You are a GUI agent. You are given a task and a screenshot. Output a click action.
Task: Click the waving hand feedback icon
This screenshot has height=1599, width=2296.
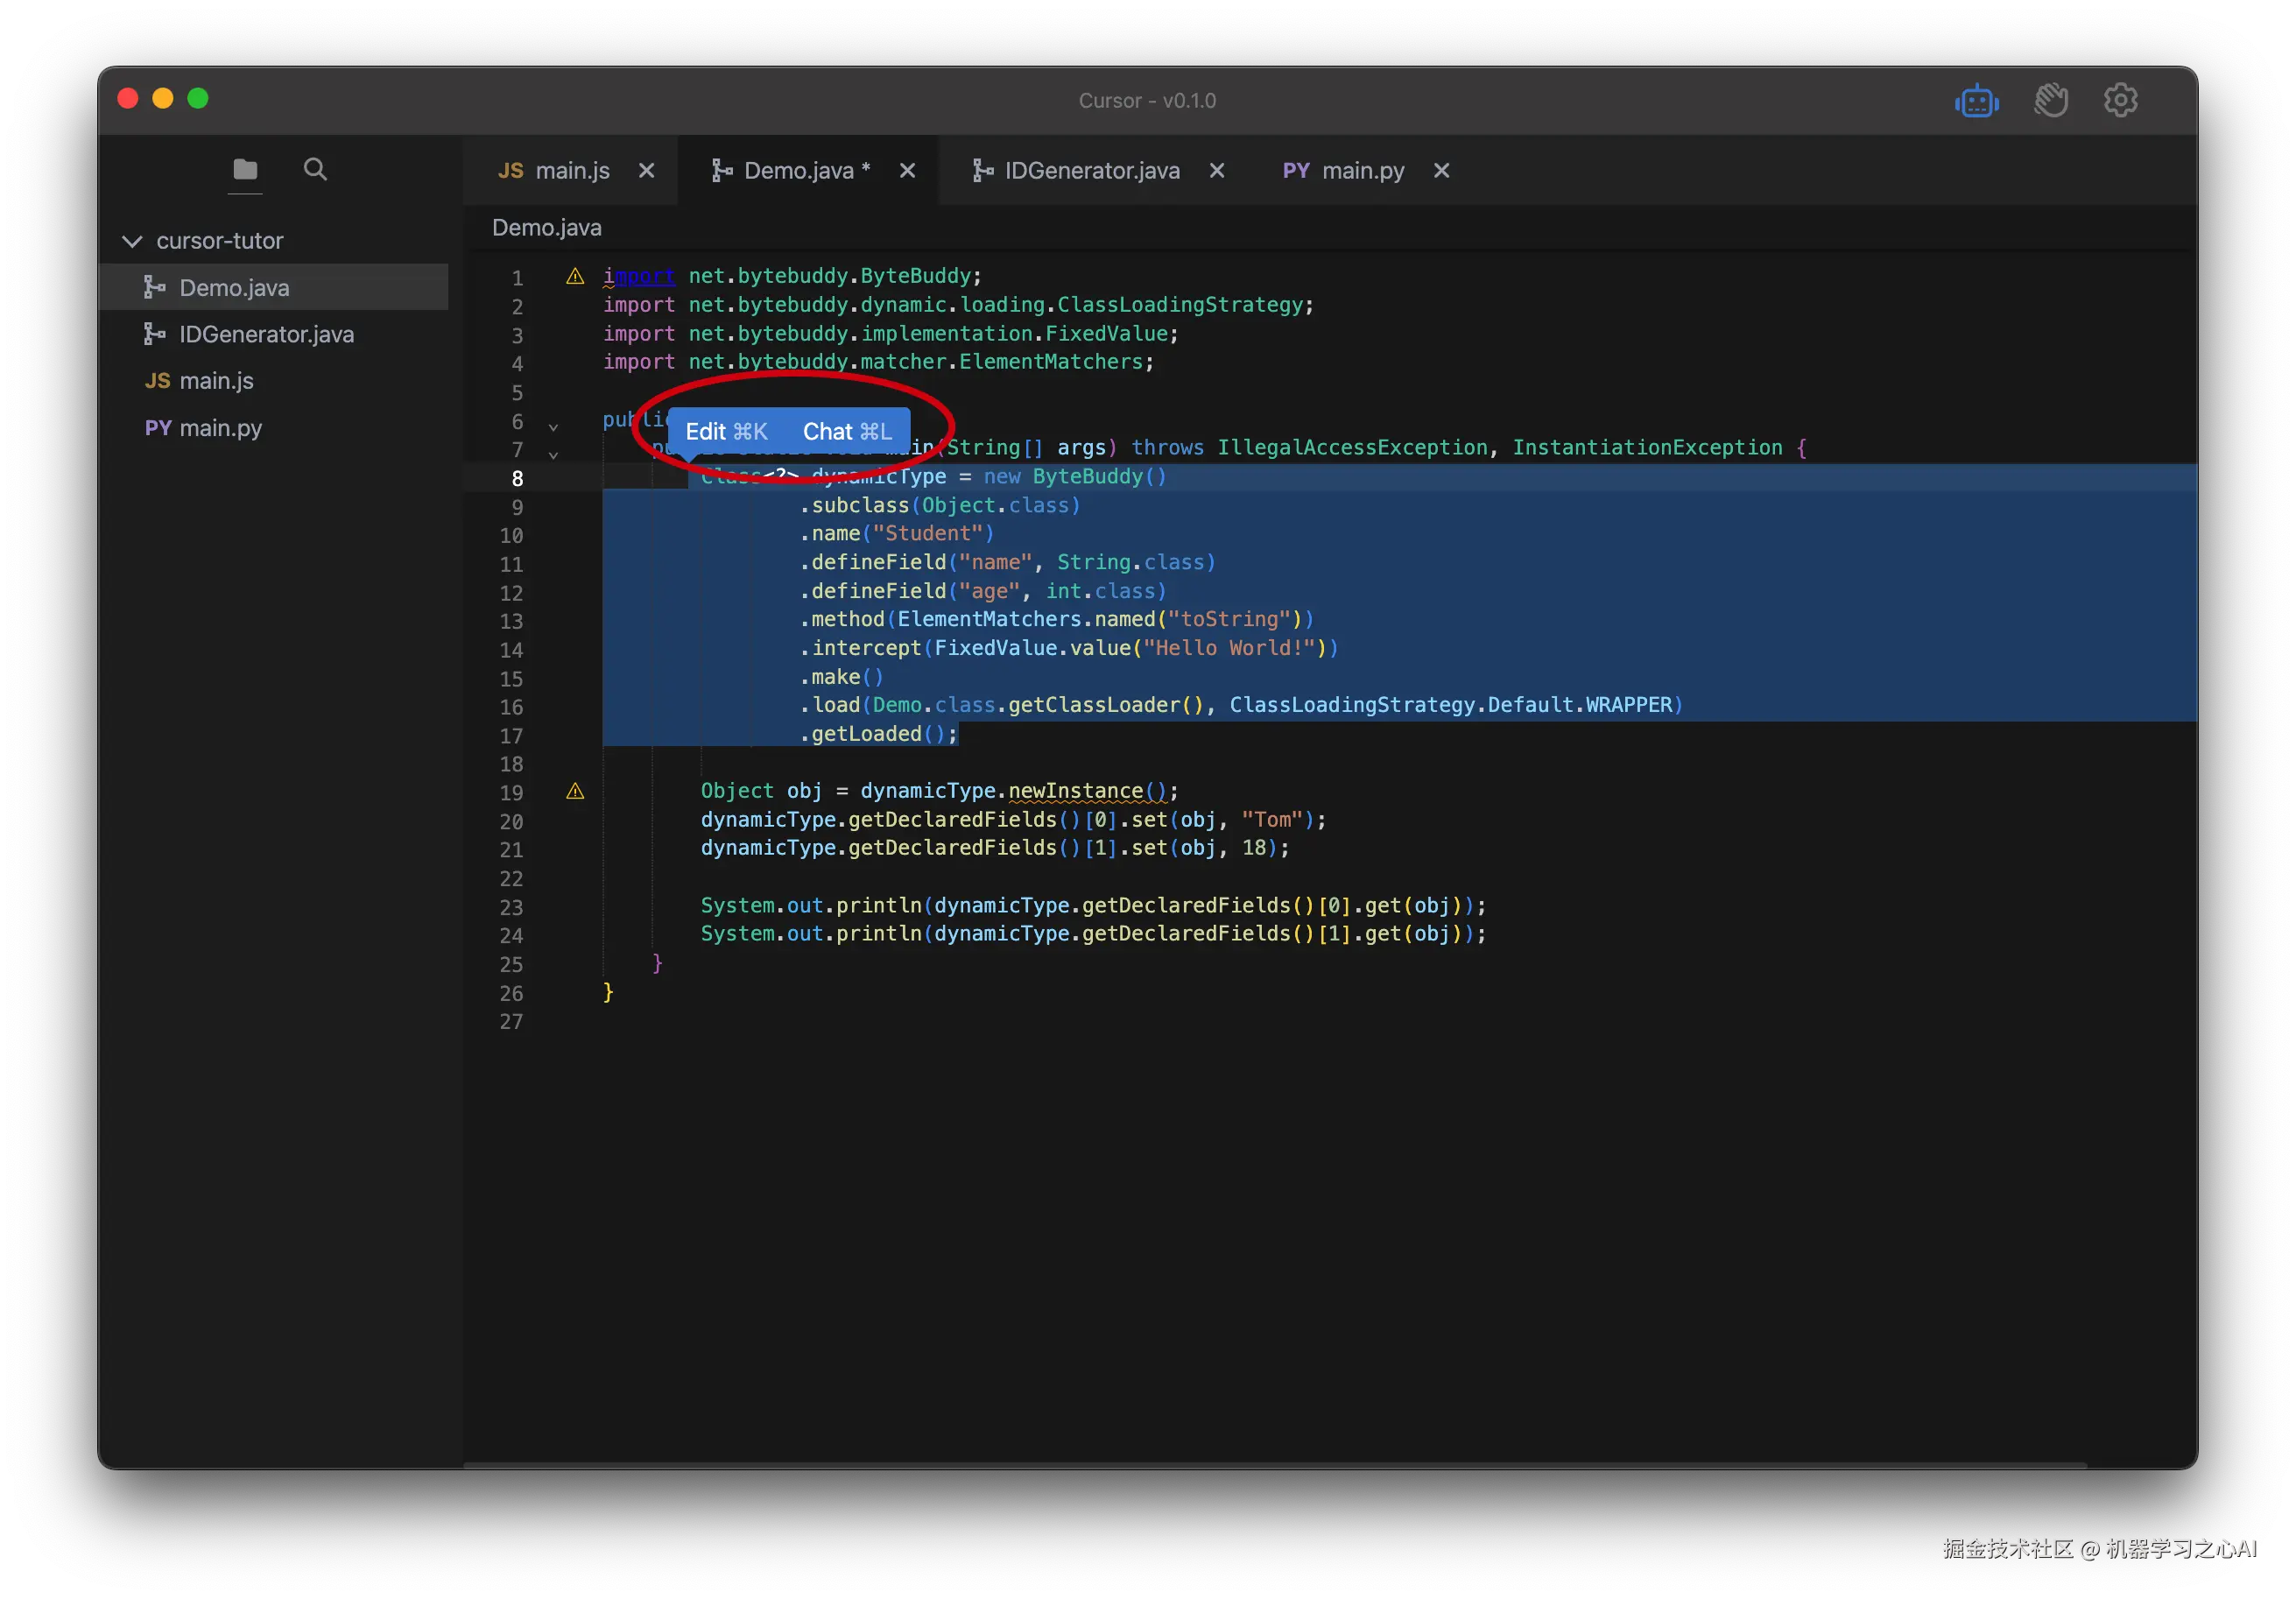point(2050,101)
